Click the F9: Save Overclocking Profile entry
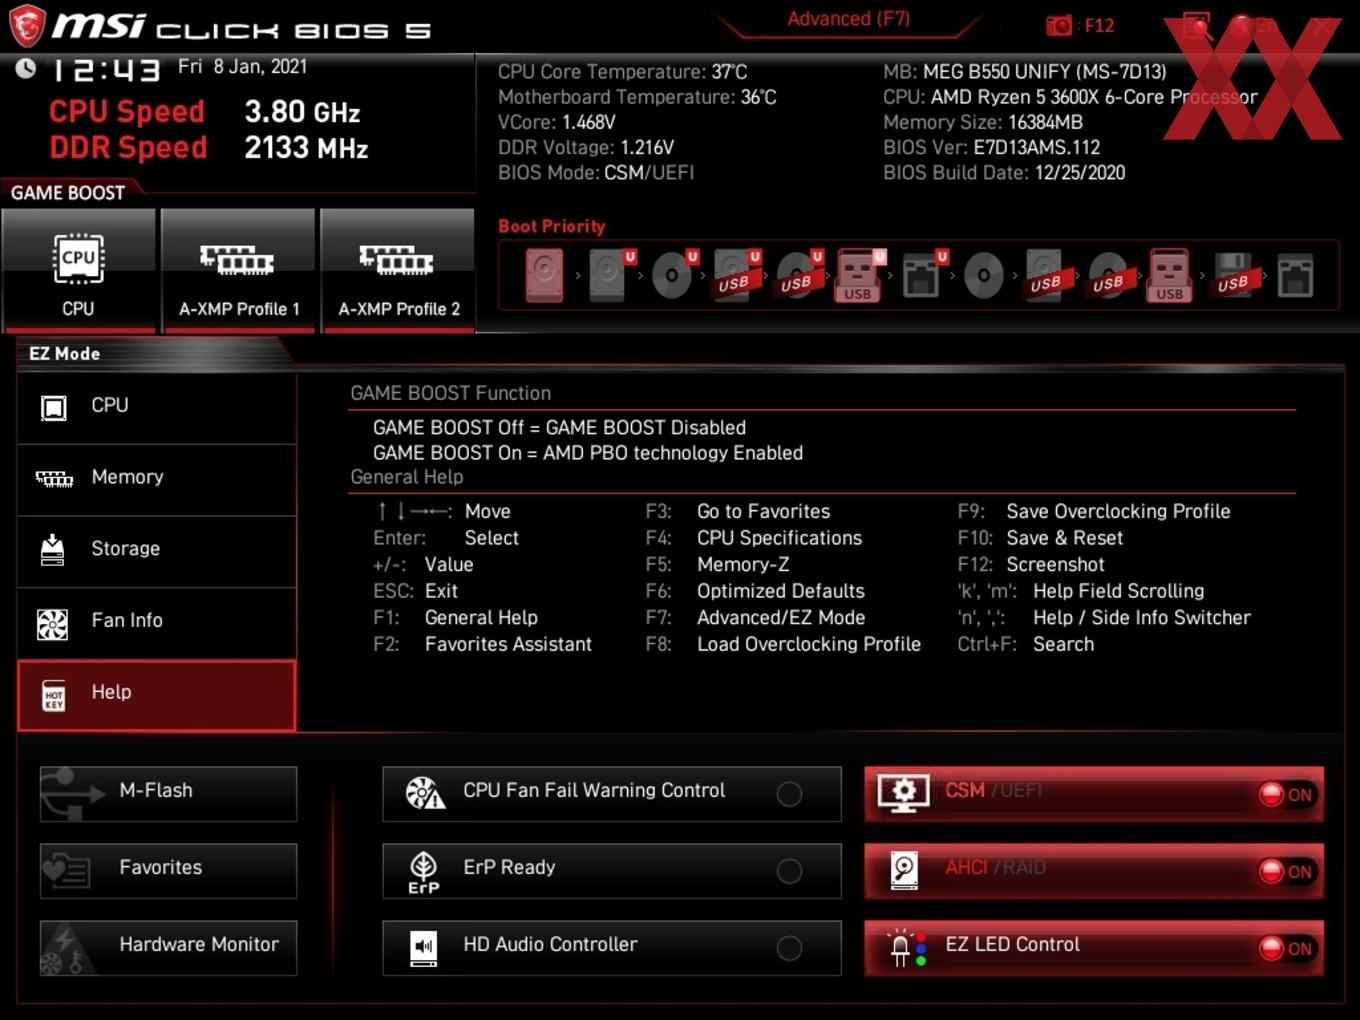Image resolution: width=1360 pixels, height=1020 pixels. coord(1094,511)
